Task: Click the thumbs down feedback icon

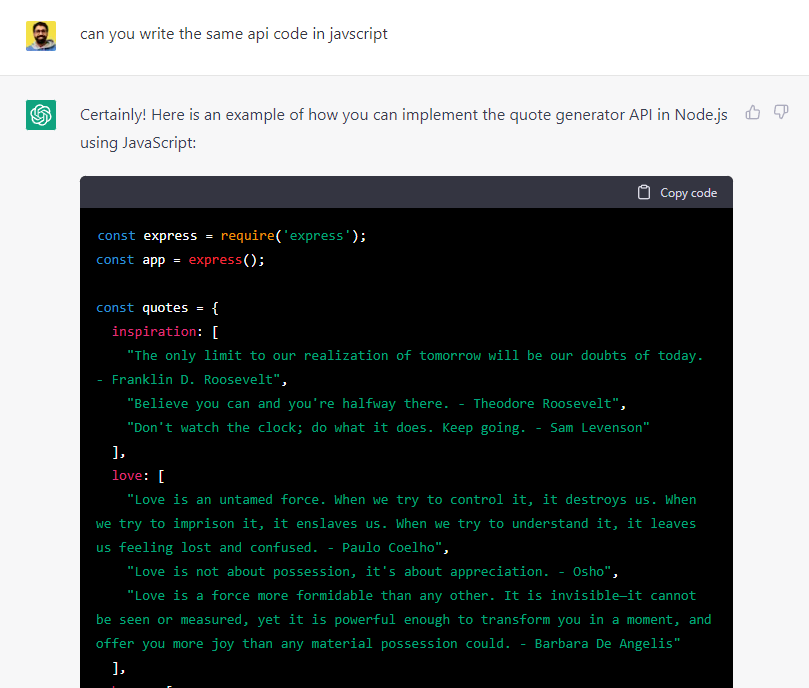Action: click(781, 112)
